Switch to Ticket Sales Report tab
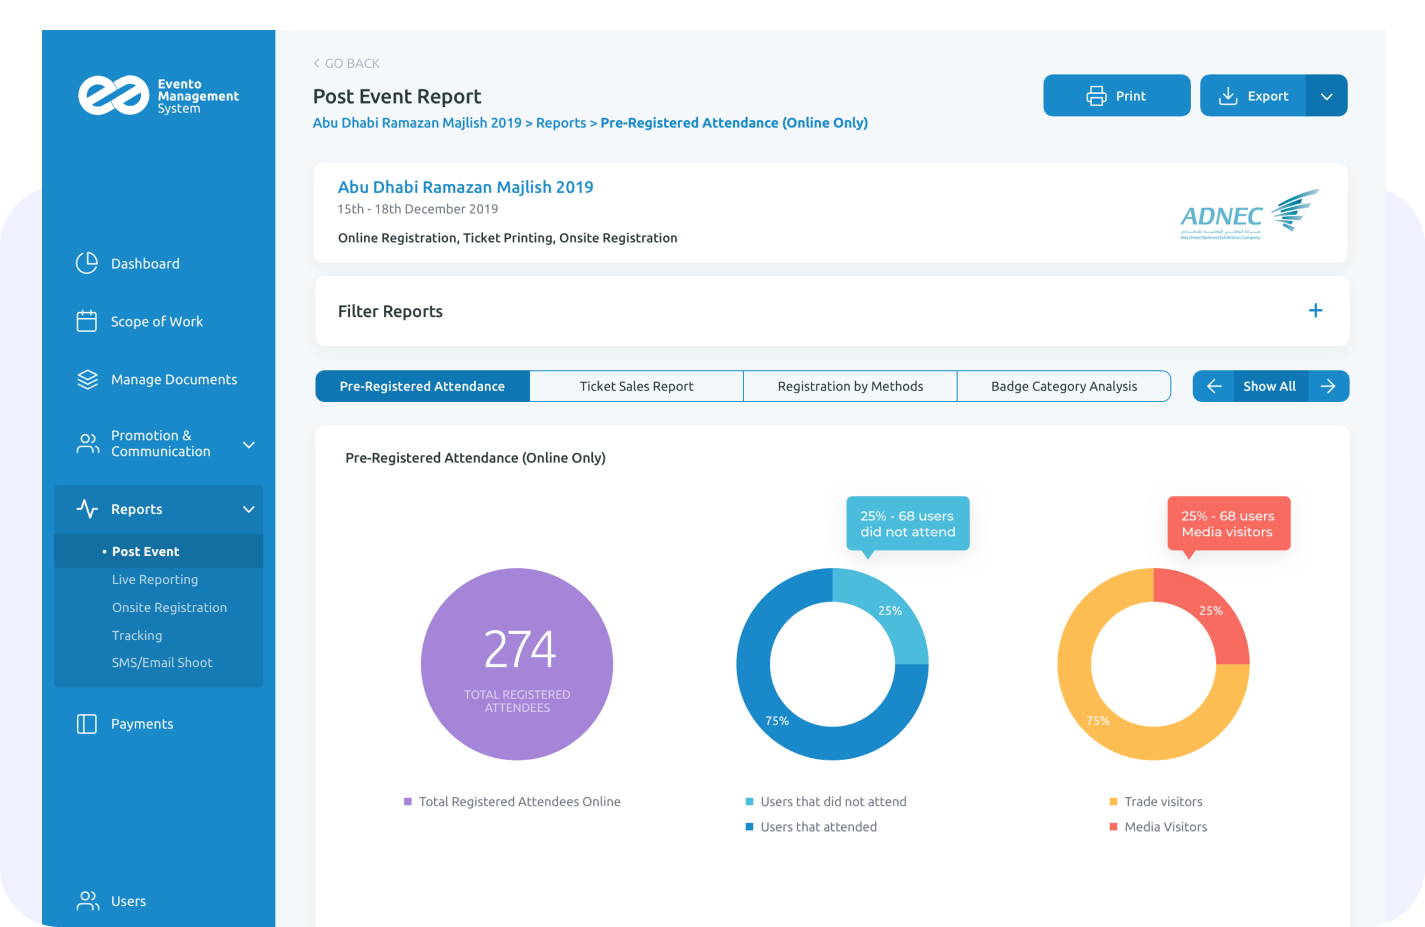 636,386
